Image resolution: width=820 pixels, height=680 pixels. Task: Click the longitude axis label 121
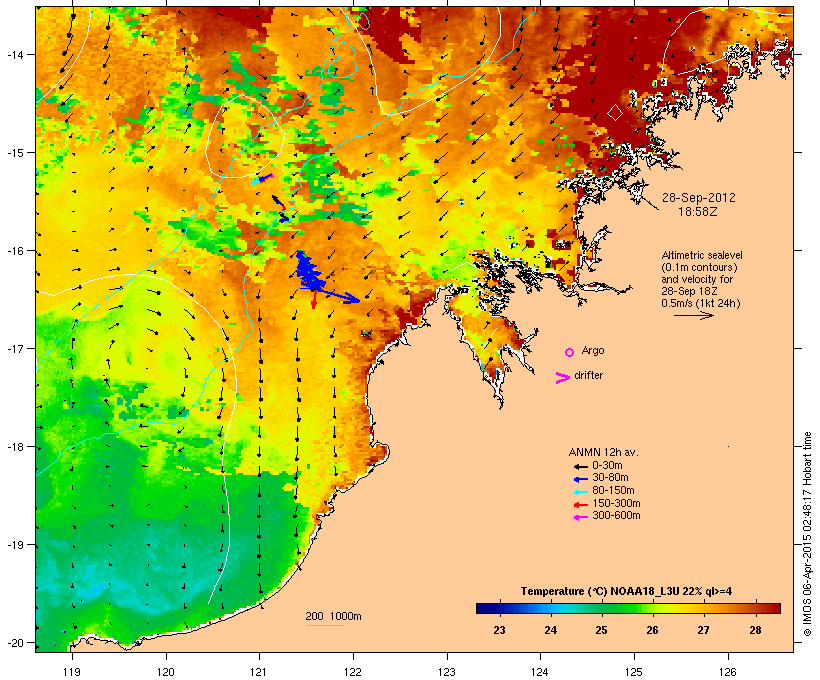point(259,672)
